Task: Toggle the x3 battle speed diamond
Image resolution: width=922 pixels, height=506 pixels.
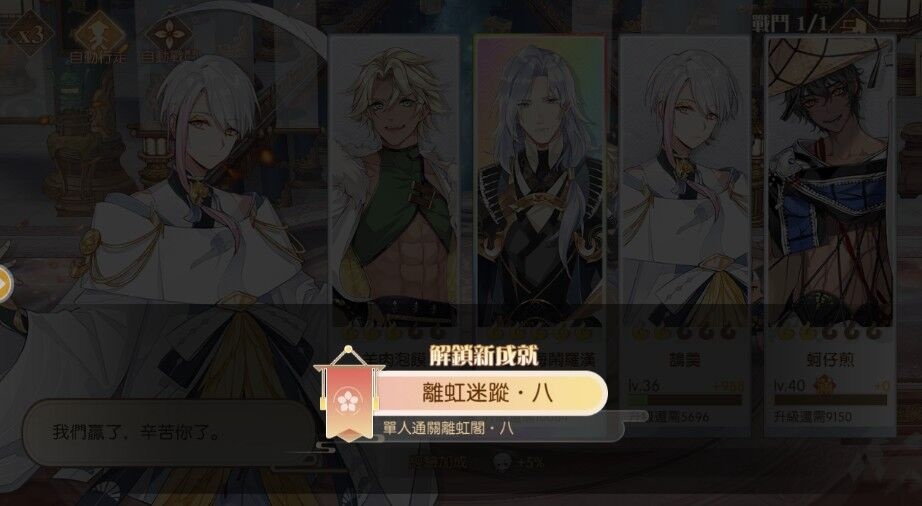Action: point(29,32)
